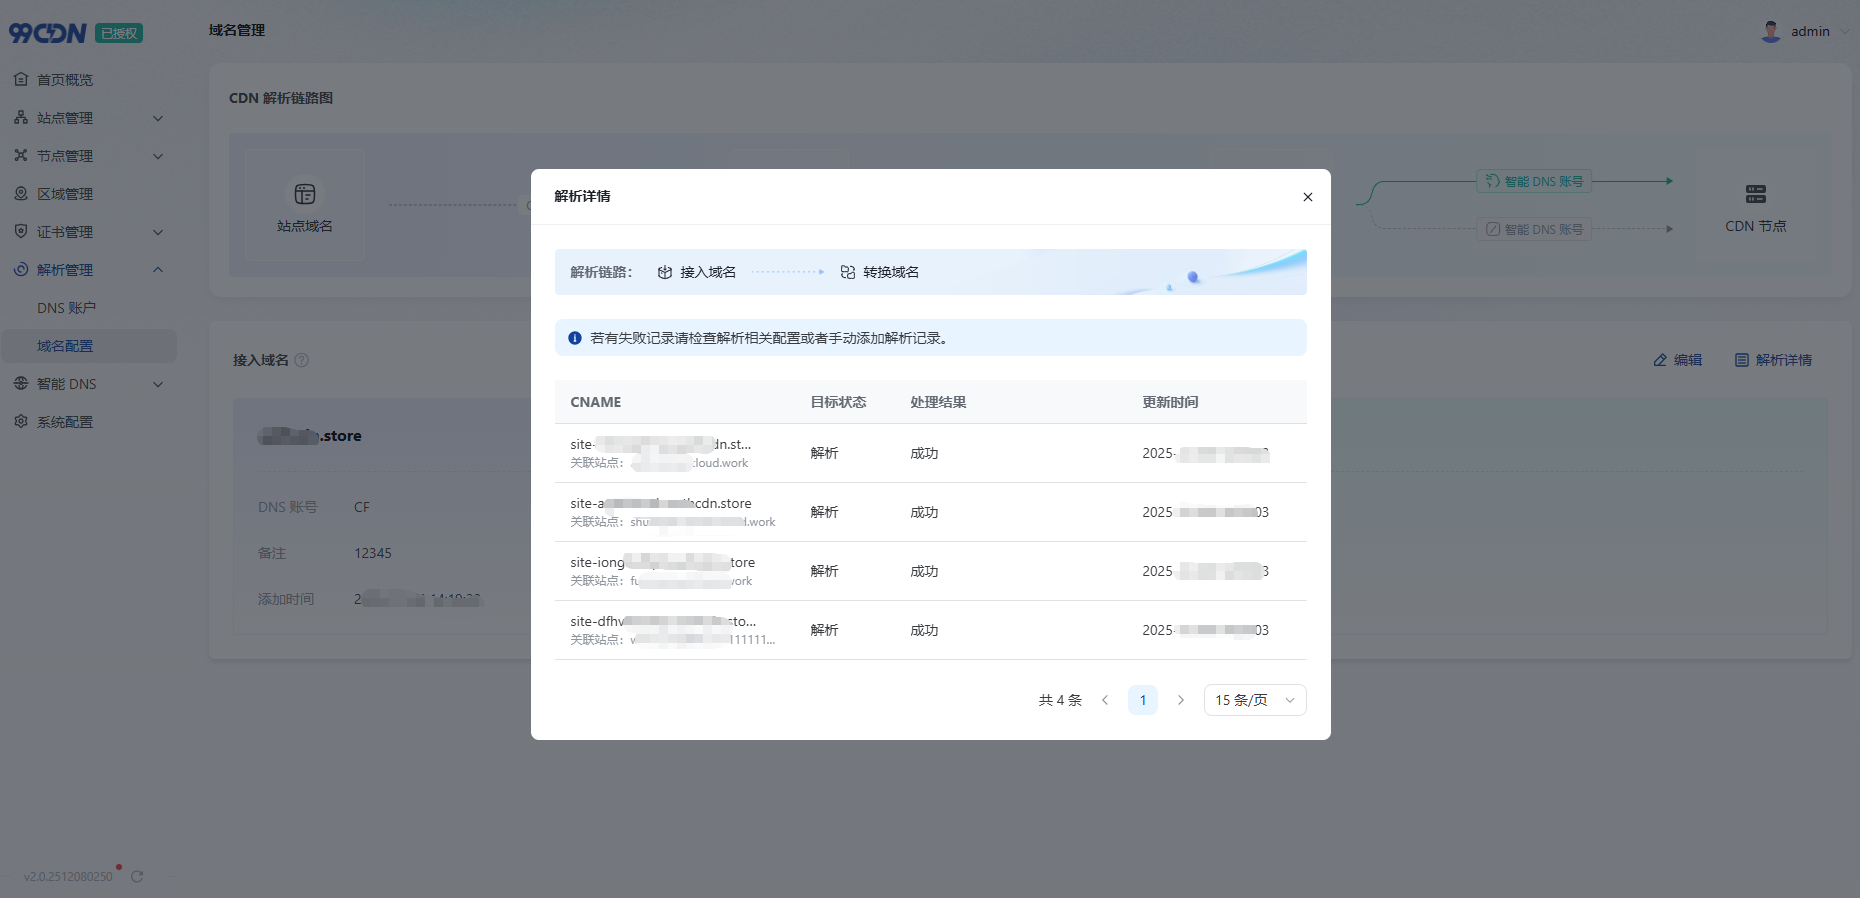
Task: Open 首页概览 in the sidebar
Action: tap(65, 80)
